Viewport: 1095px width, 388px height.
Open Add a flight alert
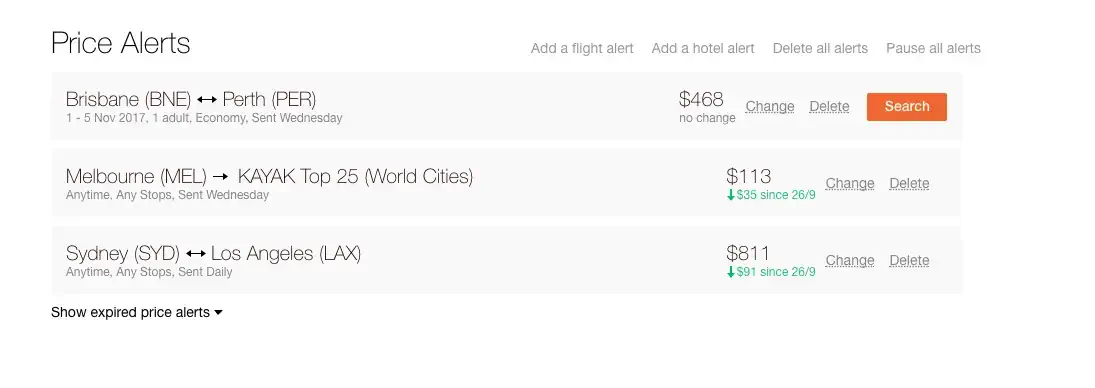point(582,48)
